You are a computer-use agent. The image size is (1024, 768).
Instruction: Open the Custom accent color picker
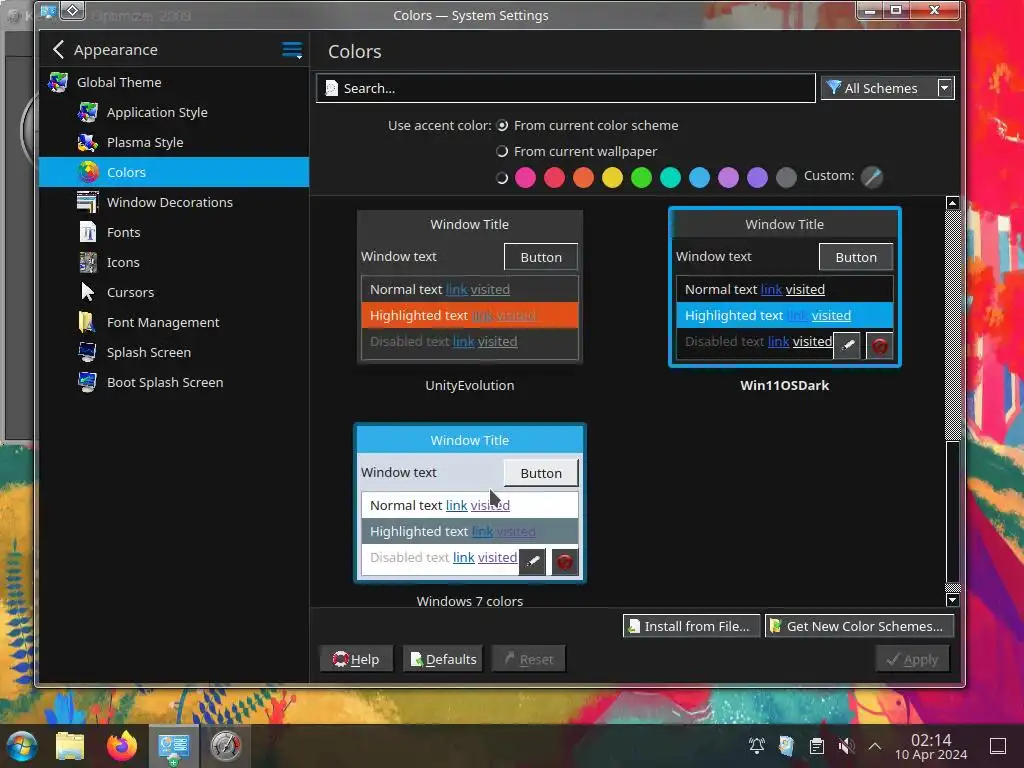872,176
